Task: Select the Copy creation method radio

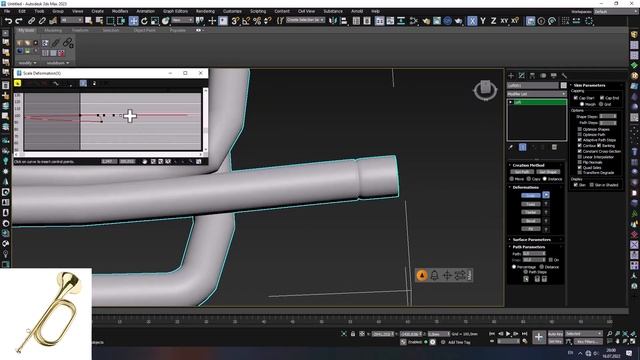Action: [529, 179]
